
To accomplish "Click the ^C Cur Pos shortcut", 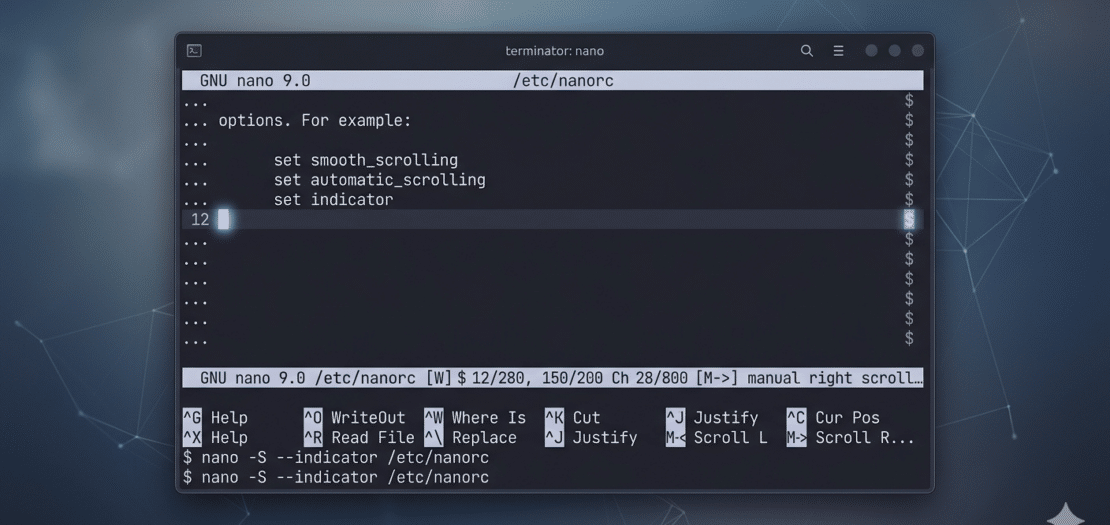I will point(833,418).
